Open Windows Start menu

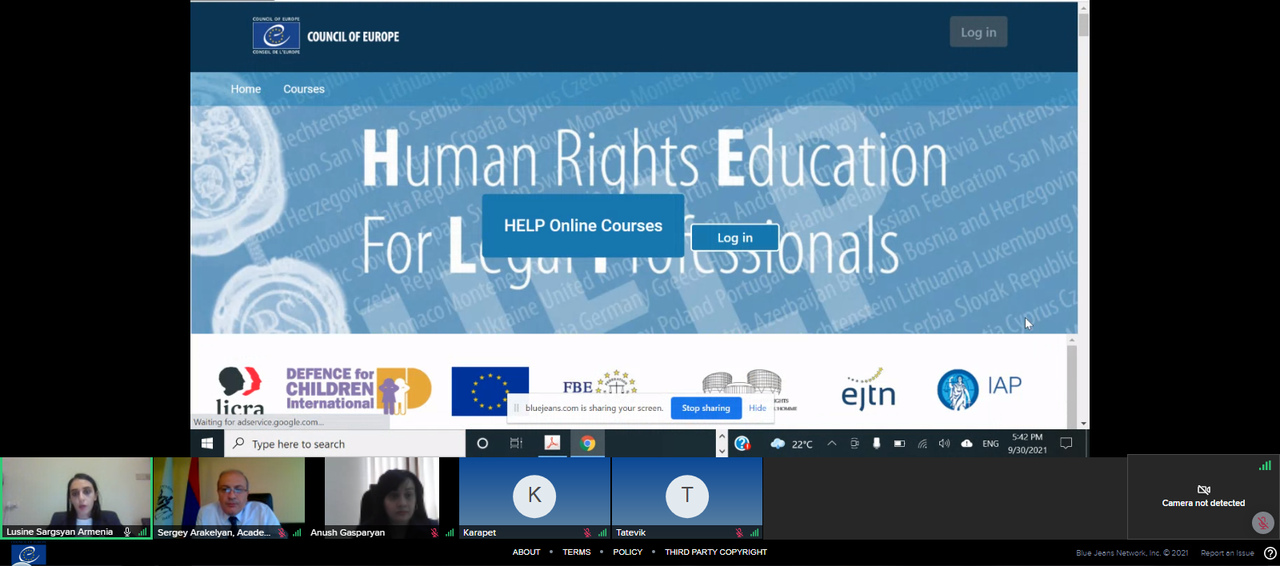(x=208, y=443)
